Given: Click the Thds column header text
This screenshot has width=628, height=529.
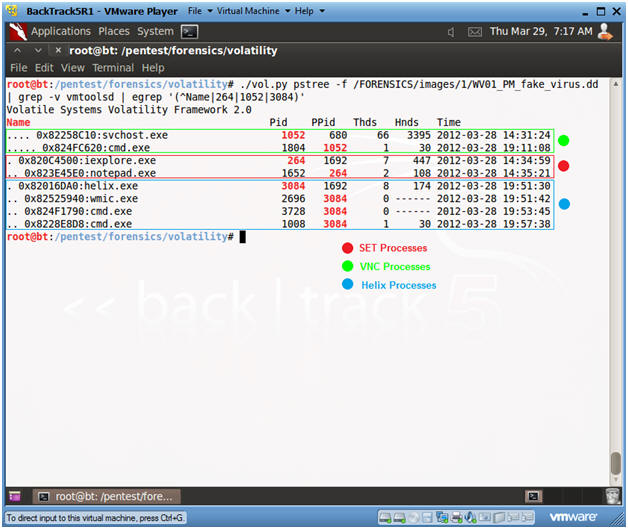Looking at the screenshot, I should click(x=365, y=123).
